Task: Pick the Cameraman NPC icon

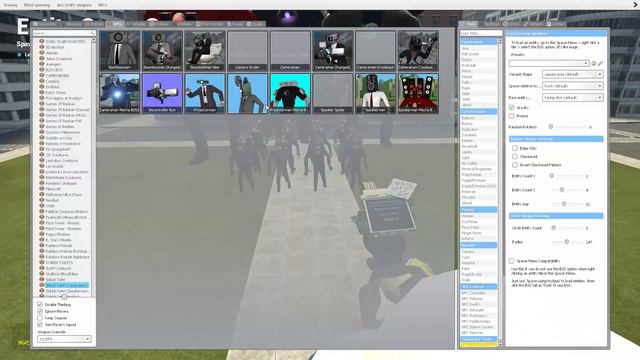Action: pyautogui.click(x=290, y=50)
